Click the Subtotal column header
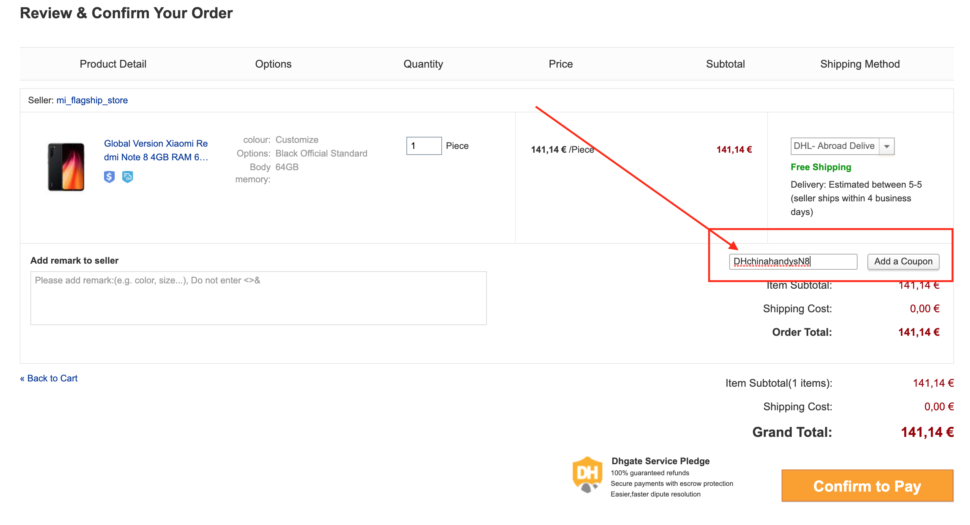This screenshot has width=970, height=525. point(726,64)
